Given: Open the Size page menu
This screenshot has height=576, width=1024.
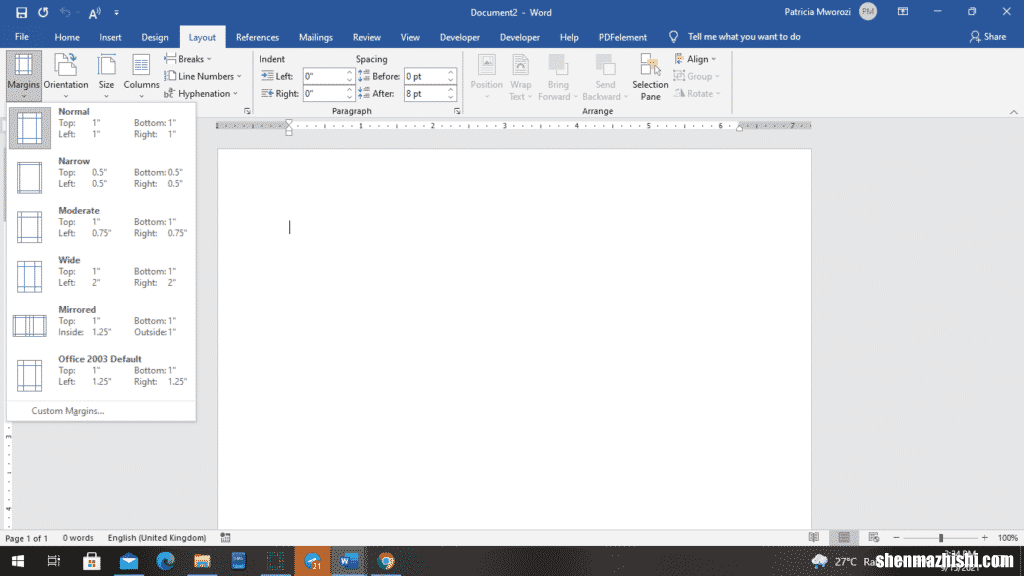Looking at the screenshot, I should click(x=106, y=75).
